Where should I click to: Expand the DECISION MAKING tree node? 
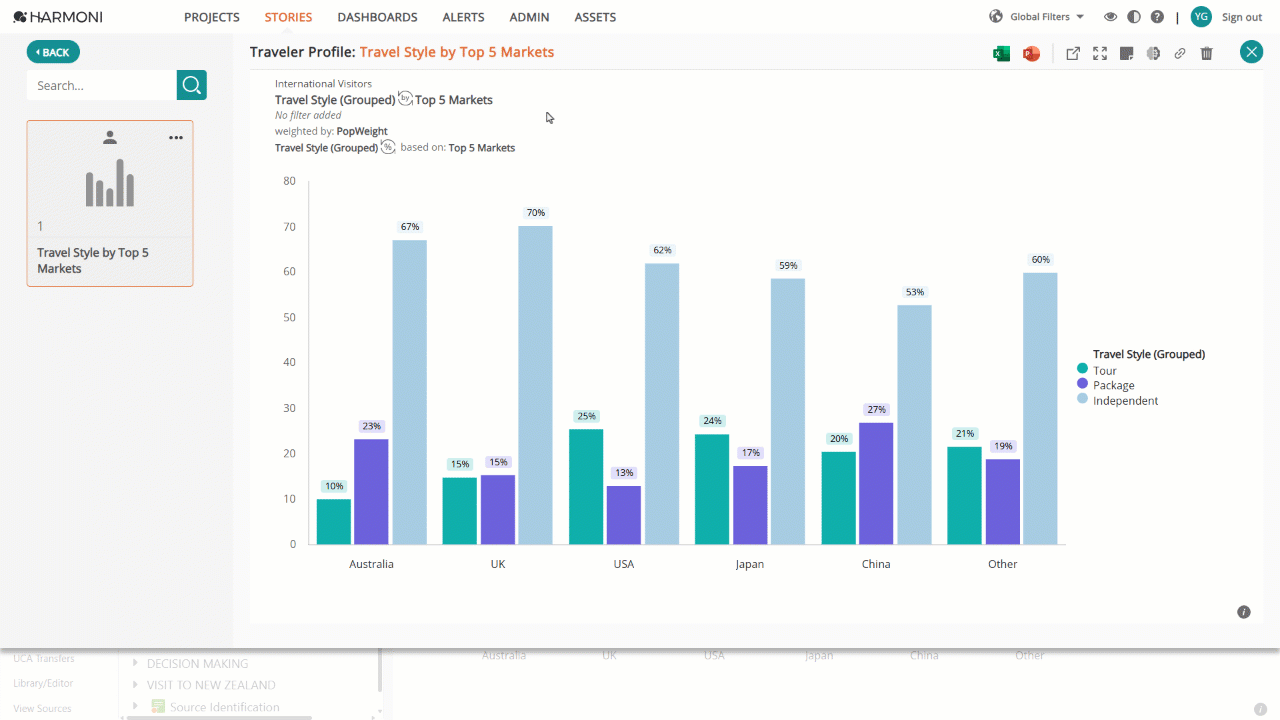point(135,663)
